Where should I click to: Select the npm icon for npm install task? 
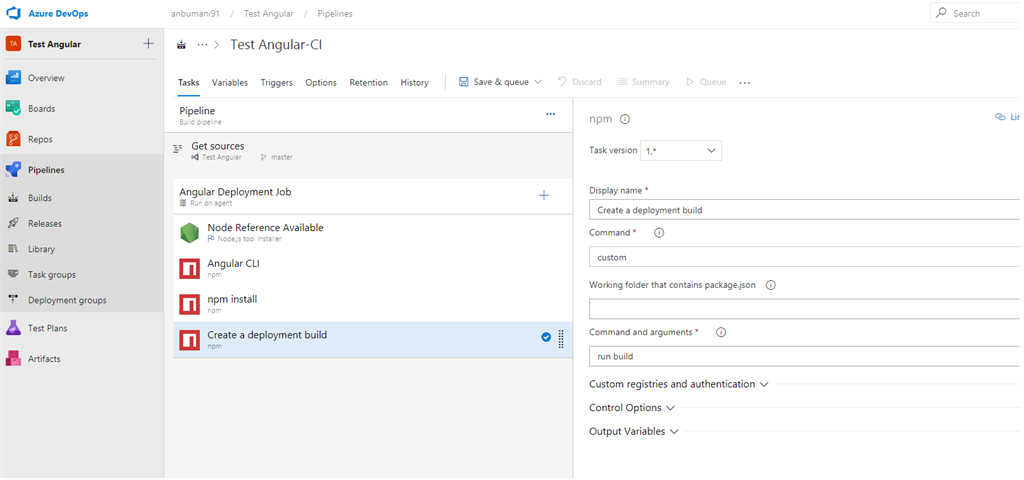189,304
